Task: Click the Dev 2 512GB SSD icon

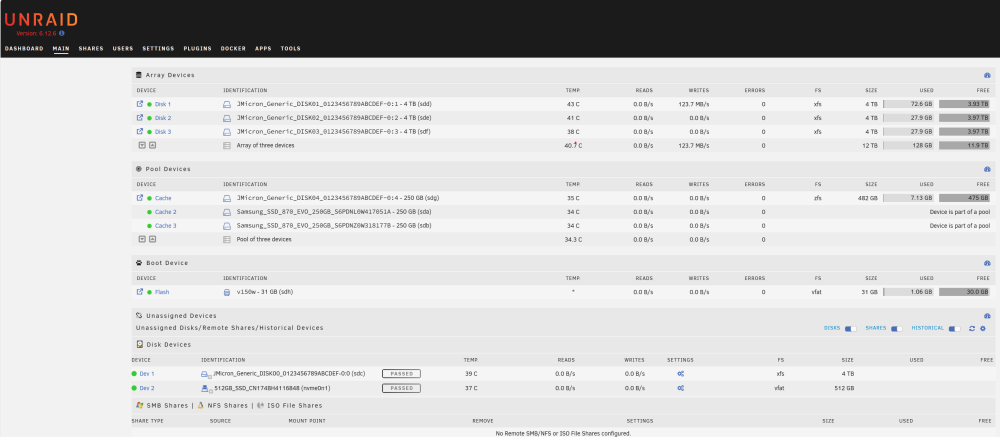Action: (x=205, y=388)
